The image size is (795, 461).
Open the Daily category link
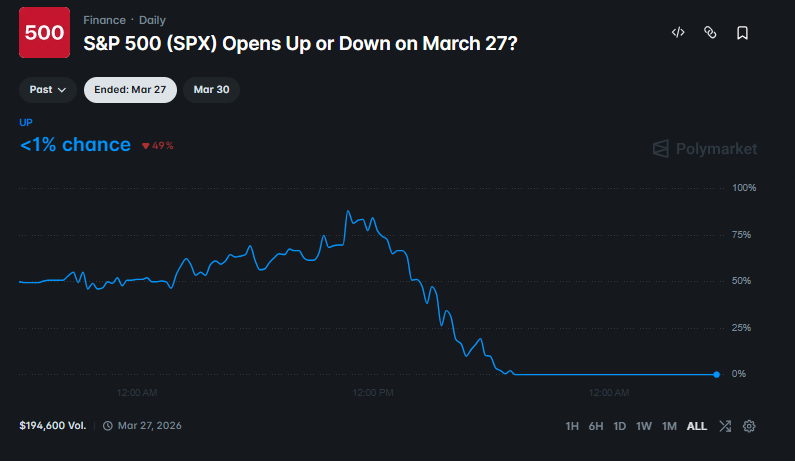(x=153, y=20)
